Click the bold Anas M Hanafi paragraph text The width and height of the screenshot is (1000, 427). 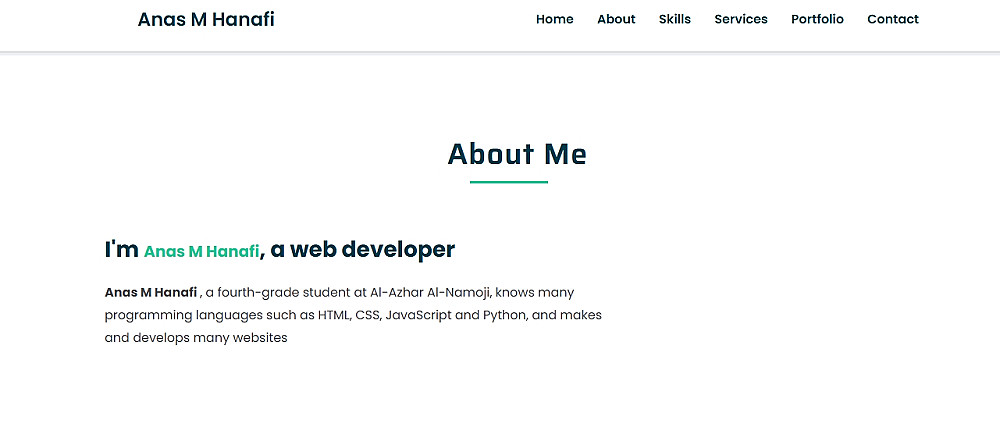[151, 293]
